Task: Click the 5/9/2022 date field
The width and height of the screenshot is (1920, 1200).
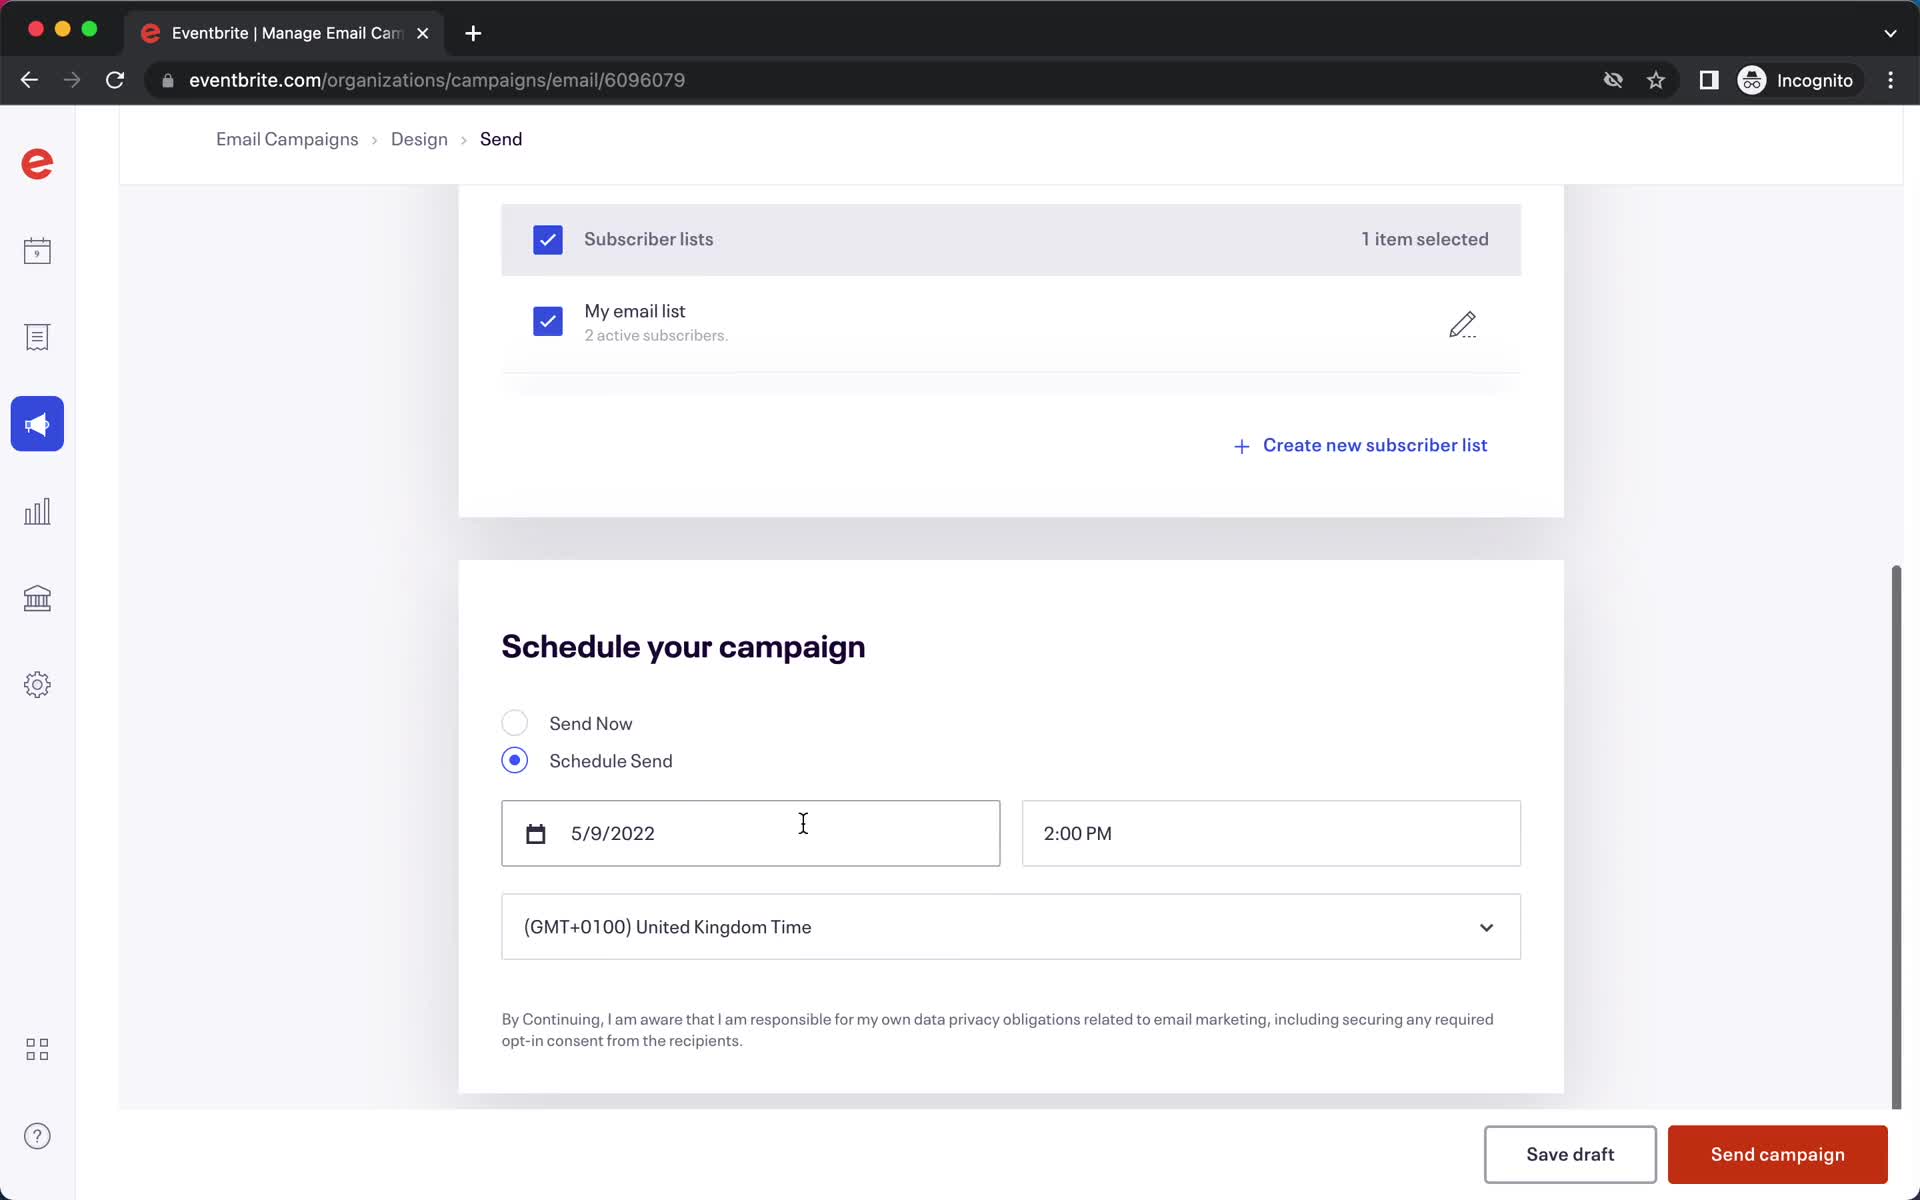Action: pyautogui.click(x=750, y=833)
